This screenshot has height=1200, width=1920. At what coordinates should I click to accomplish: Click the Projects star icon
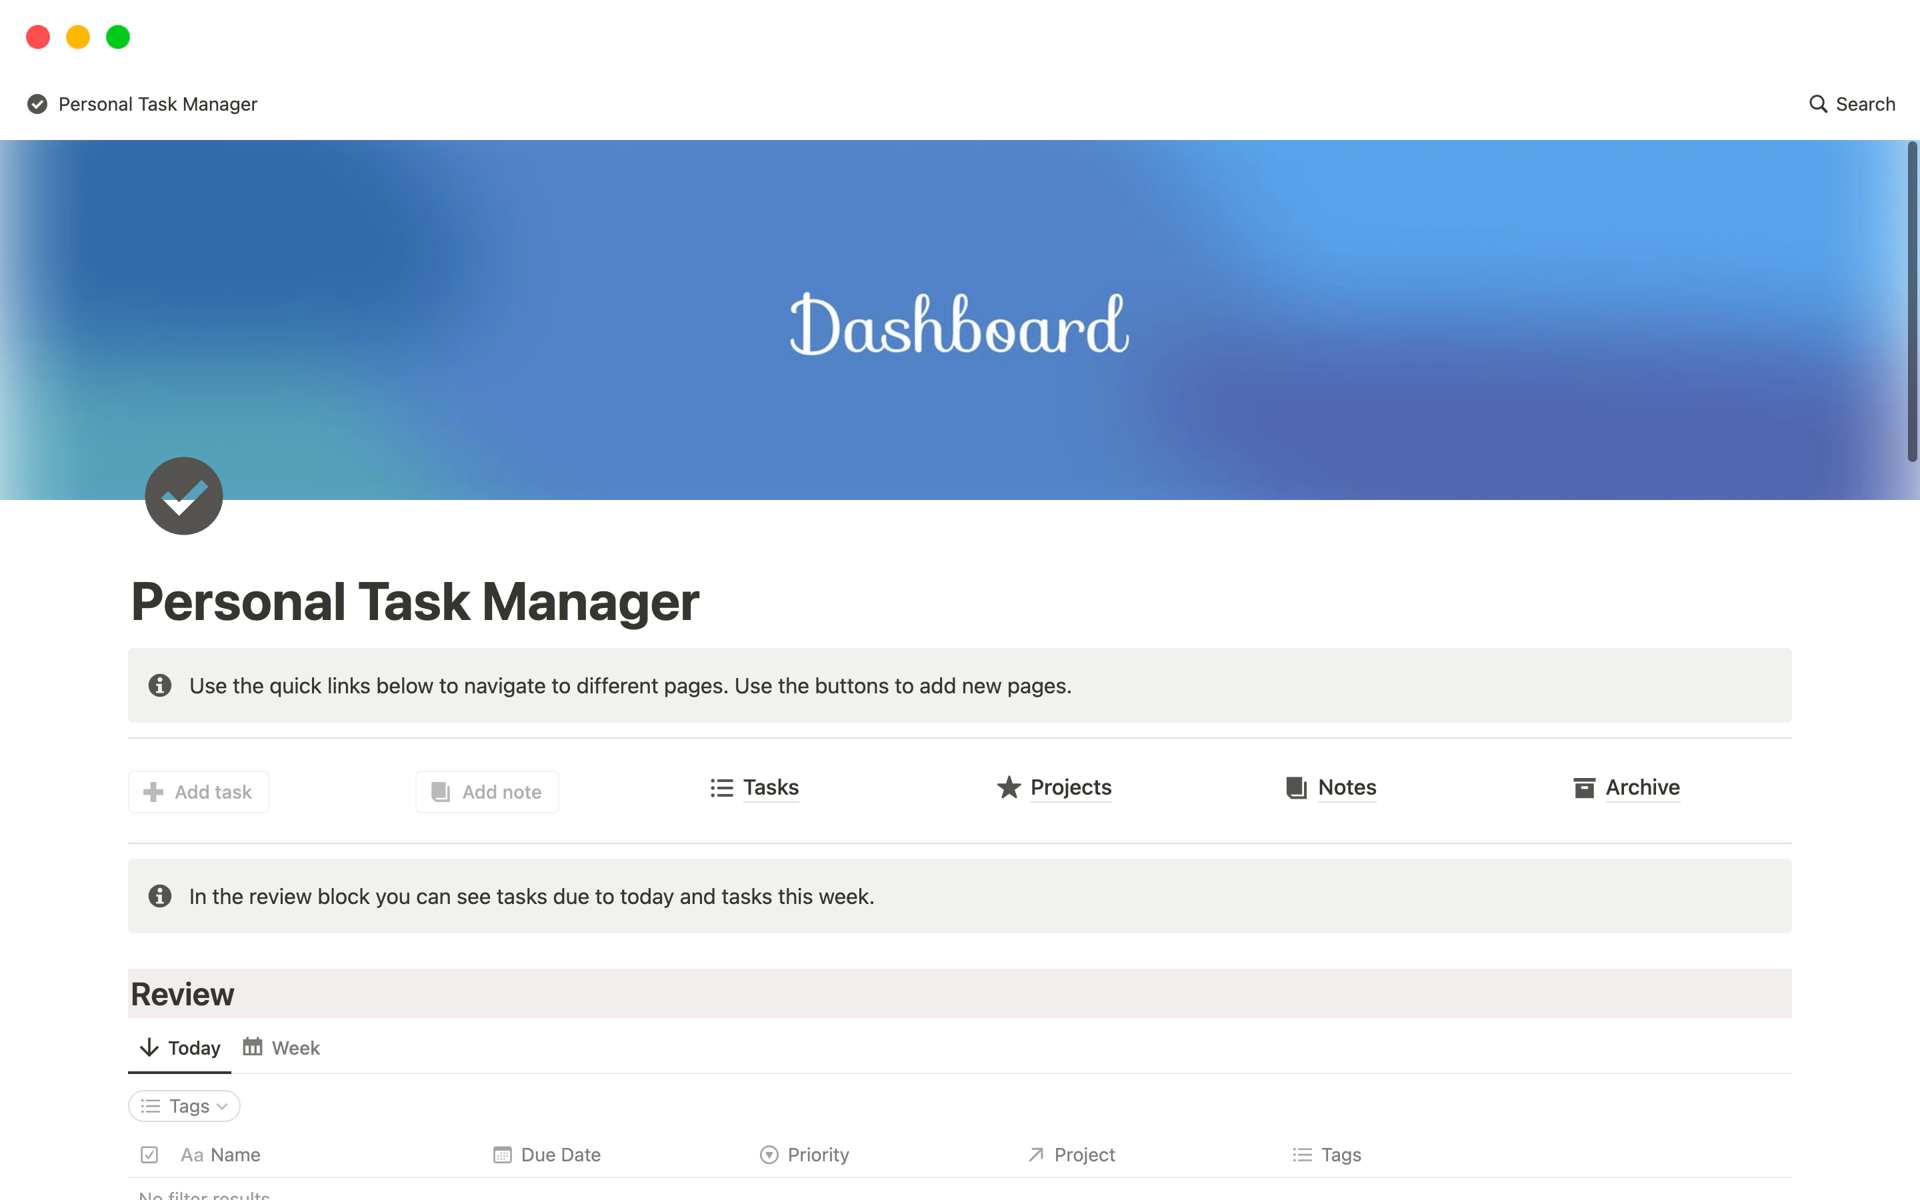[x=1008, y=787]
